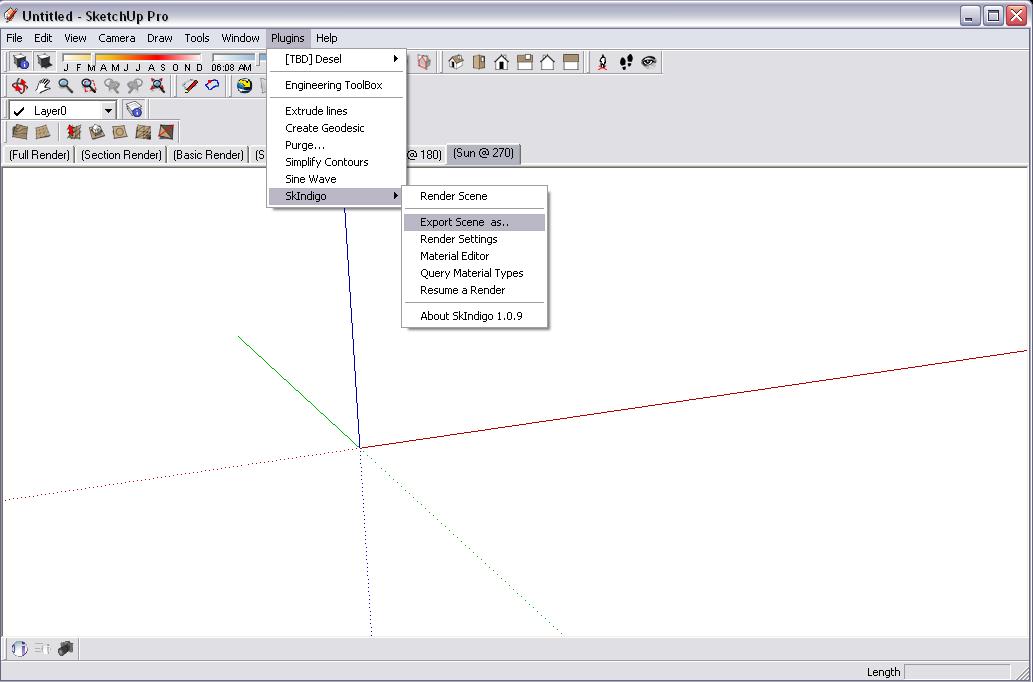Open the View menu
This screenshot has width=1033, height=682.
pos(75,38)
